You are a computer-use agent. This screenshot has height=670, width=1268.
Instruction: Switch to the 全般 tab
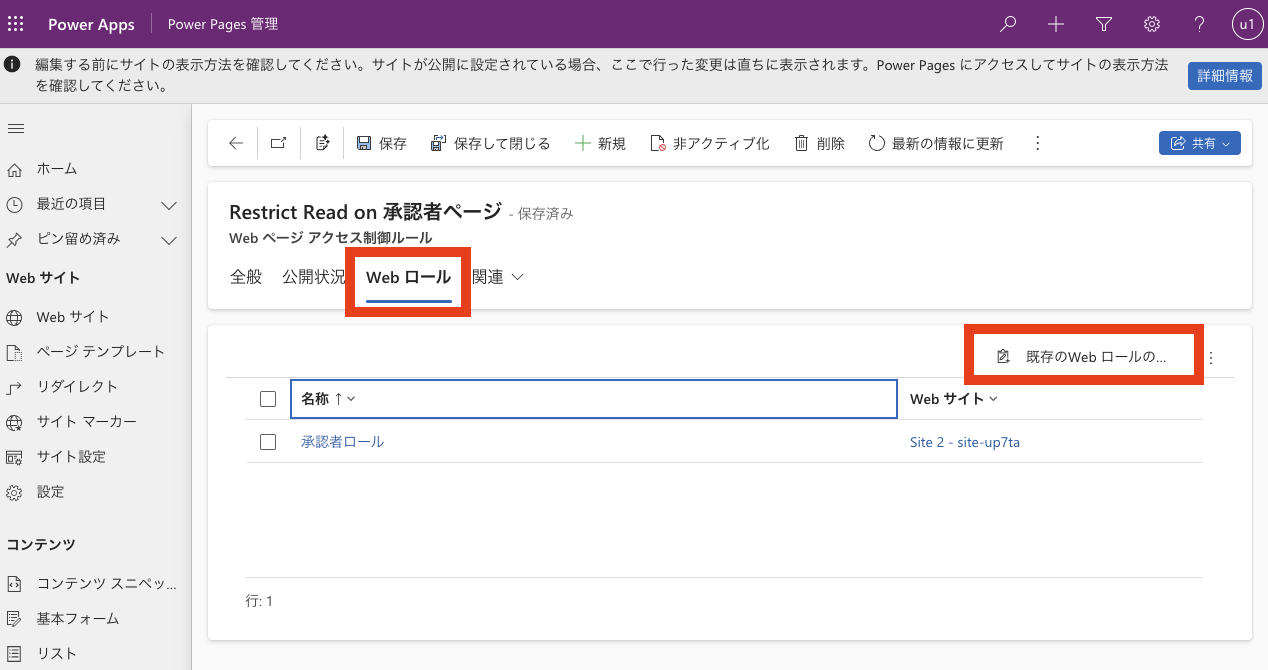(x=245, y=277)
